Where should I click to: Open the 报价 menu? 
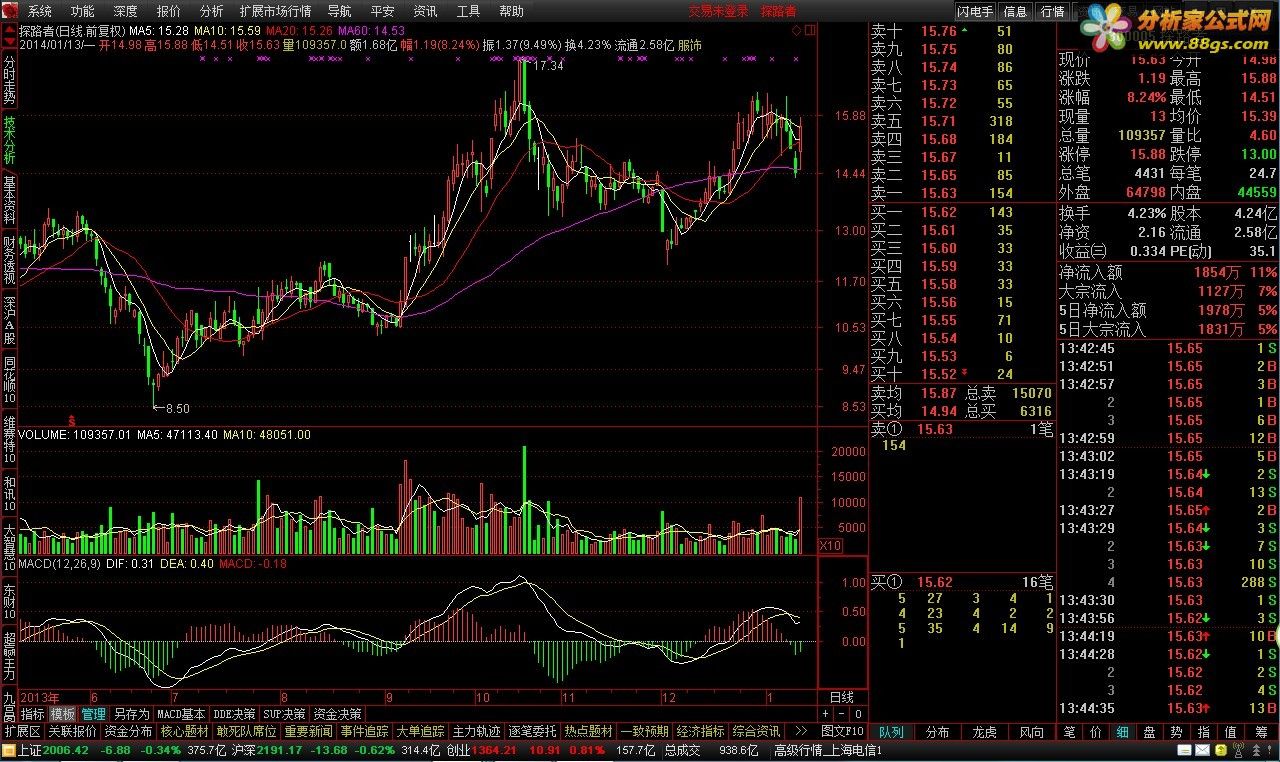[169, 12]
